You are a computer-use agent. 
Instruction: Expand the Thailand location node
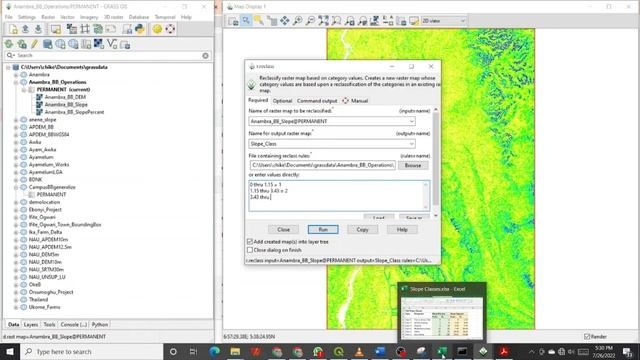coord(16,300)
